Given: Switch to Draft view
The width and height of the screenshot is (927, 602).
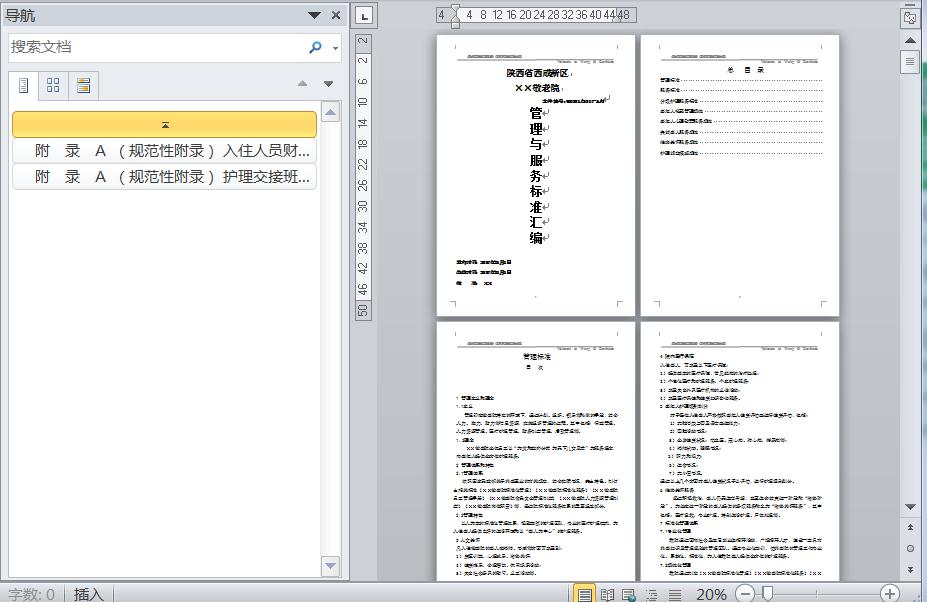Looking at the screenshot, I should coord(675,594).
